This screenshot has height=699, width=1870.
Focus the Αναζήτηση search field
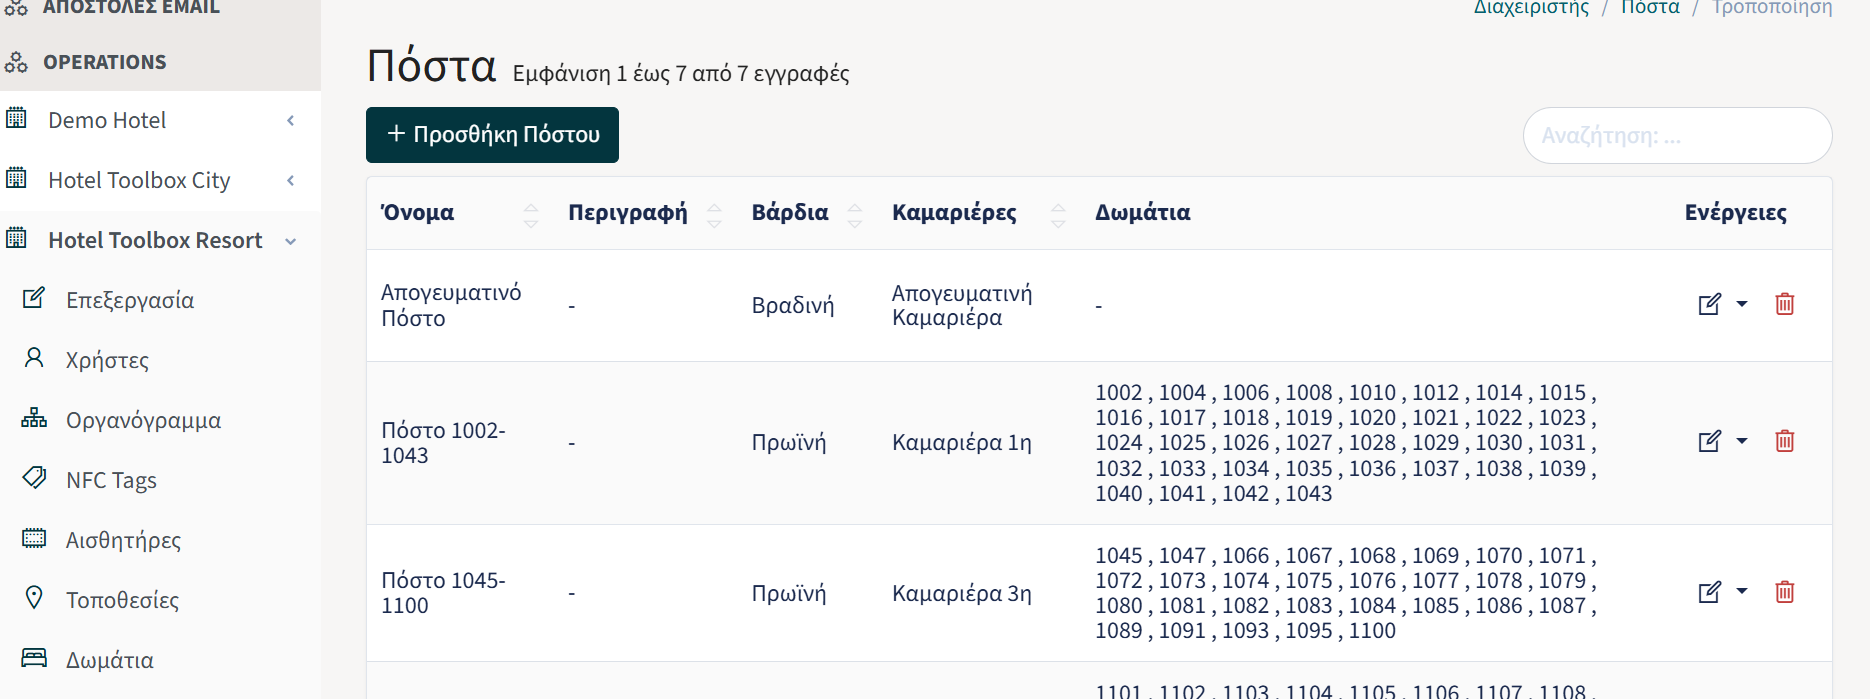click(1677, 136)
